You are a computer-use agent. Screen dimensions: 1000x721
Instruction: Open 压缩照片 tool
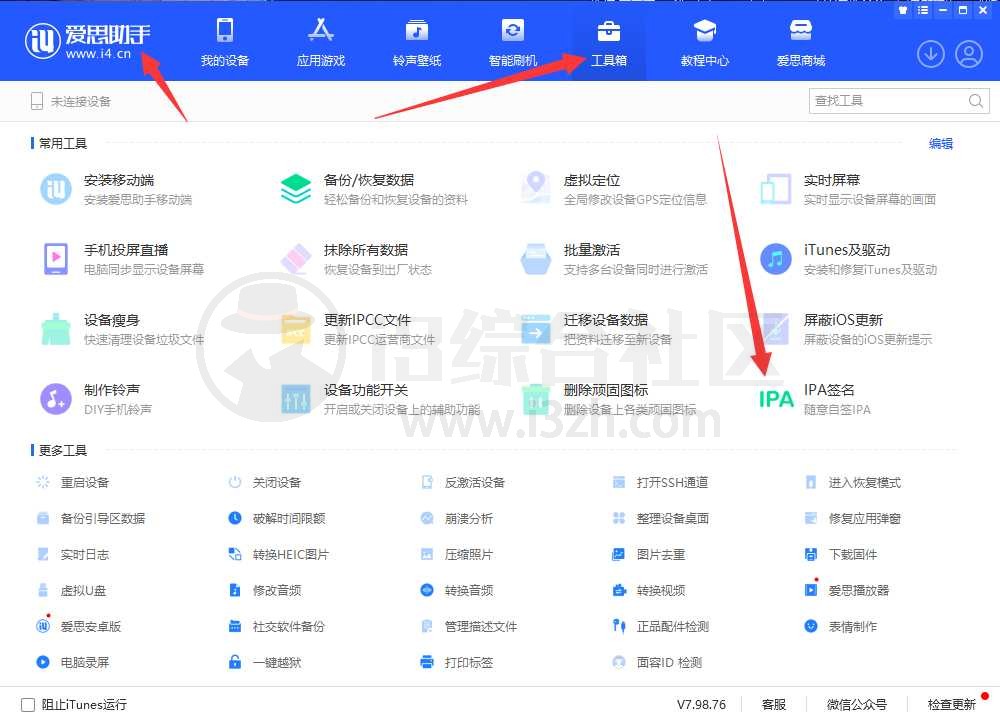click(457, 555)
